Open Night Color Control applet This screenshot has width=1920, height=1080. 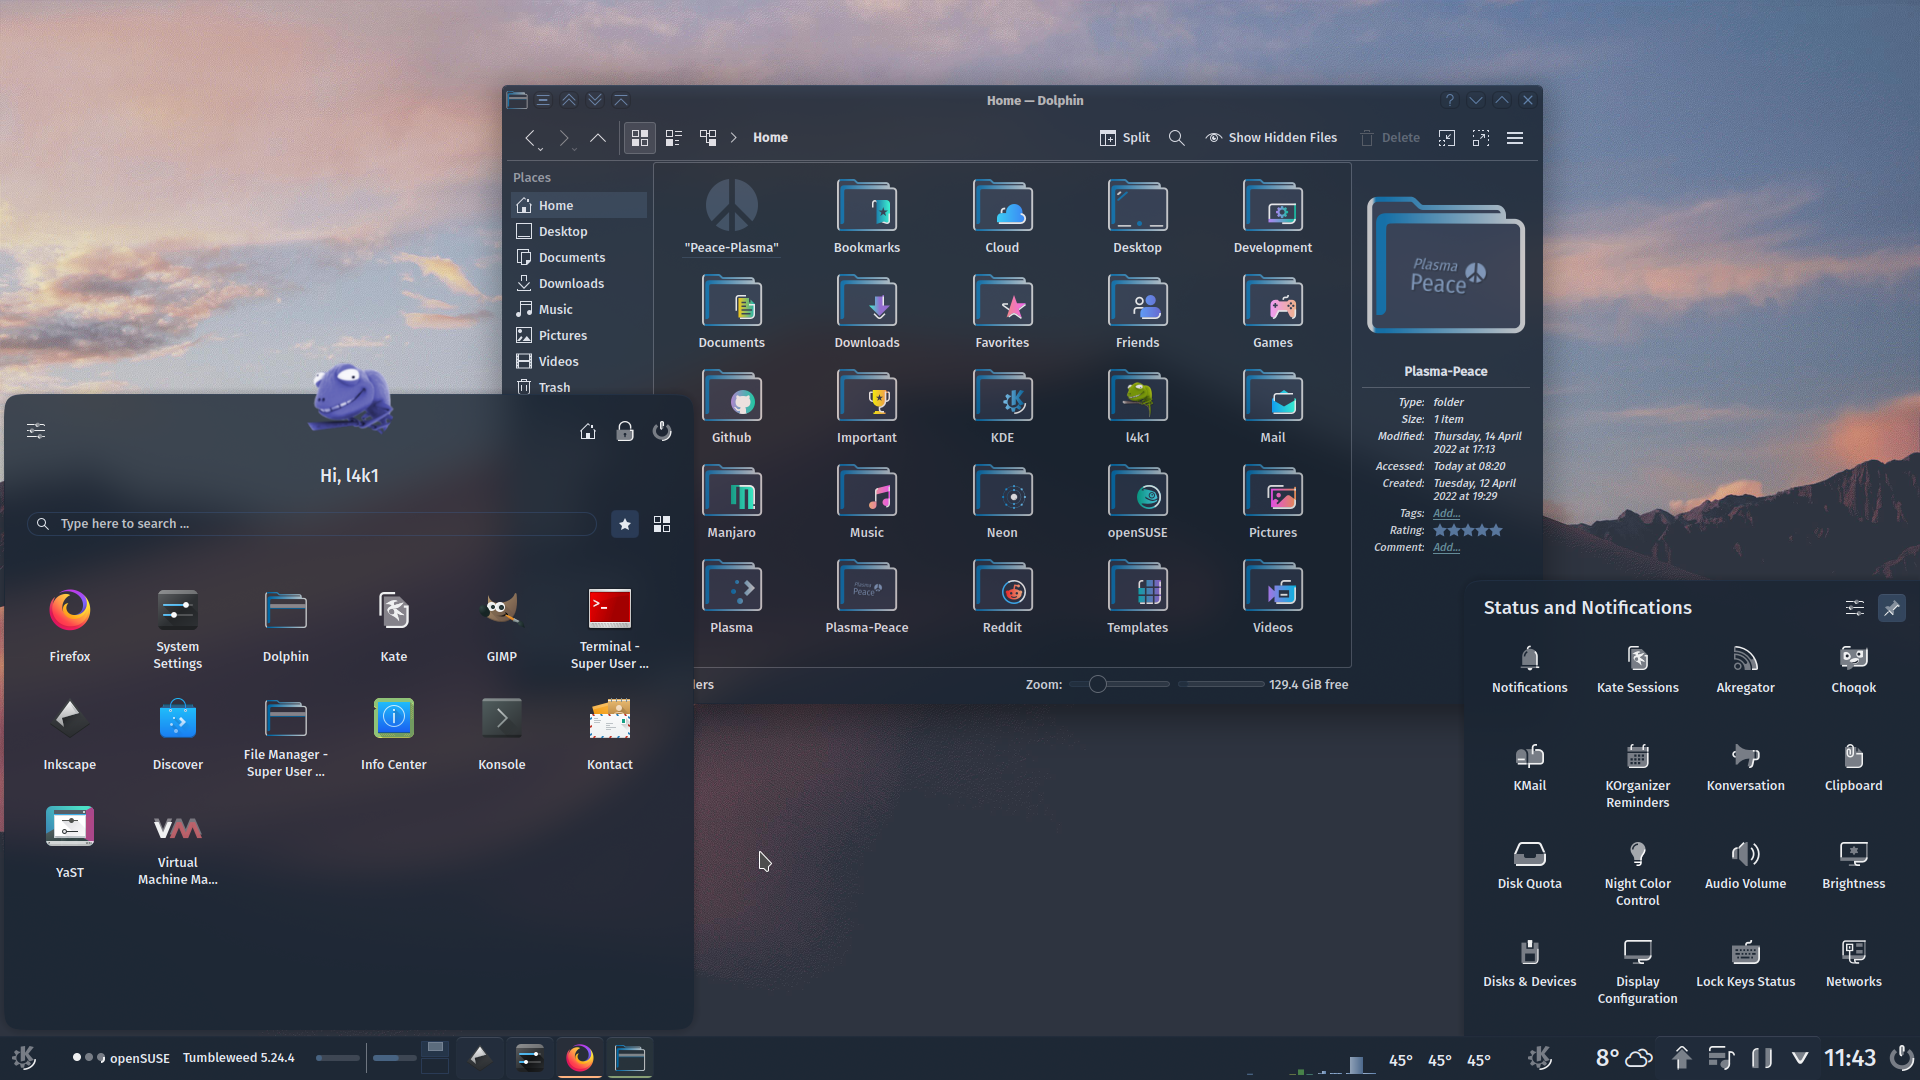coord(1637,873)
